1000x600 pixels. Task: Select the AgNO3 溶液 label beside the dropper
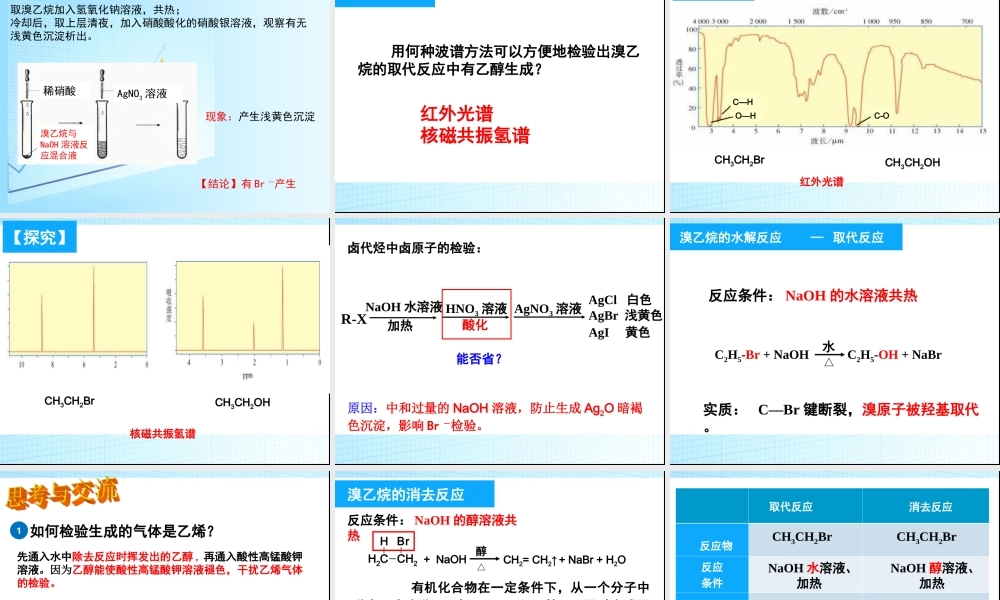point(142,94)
